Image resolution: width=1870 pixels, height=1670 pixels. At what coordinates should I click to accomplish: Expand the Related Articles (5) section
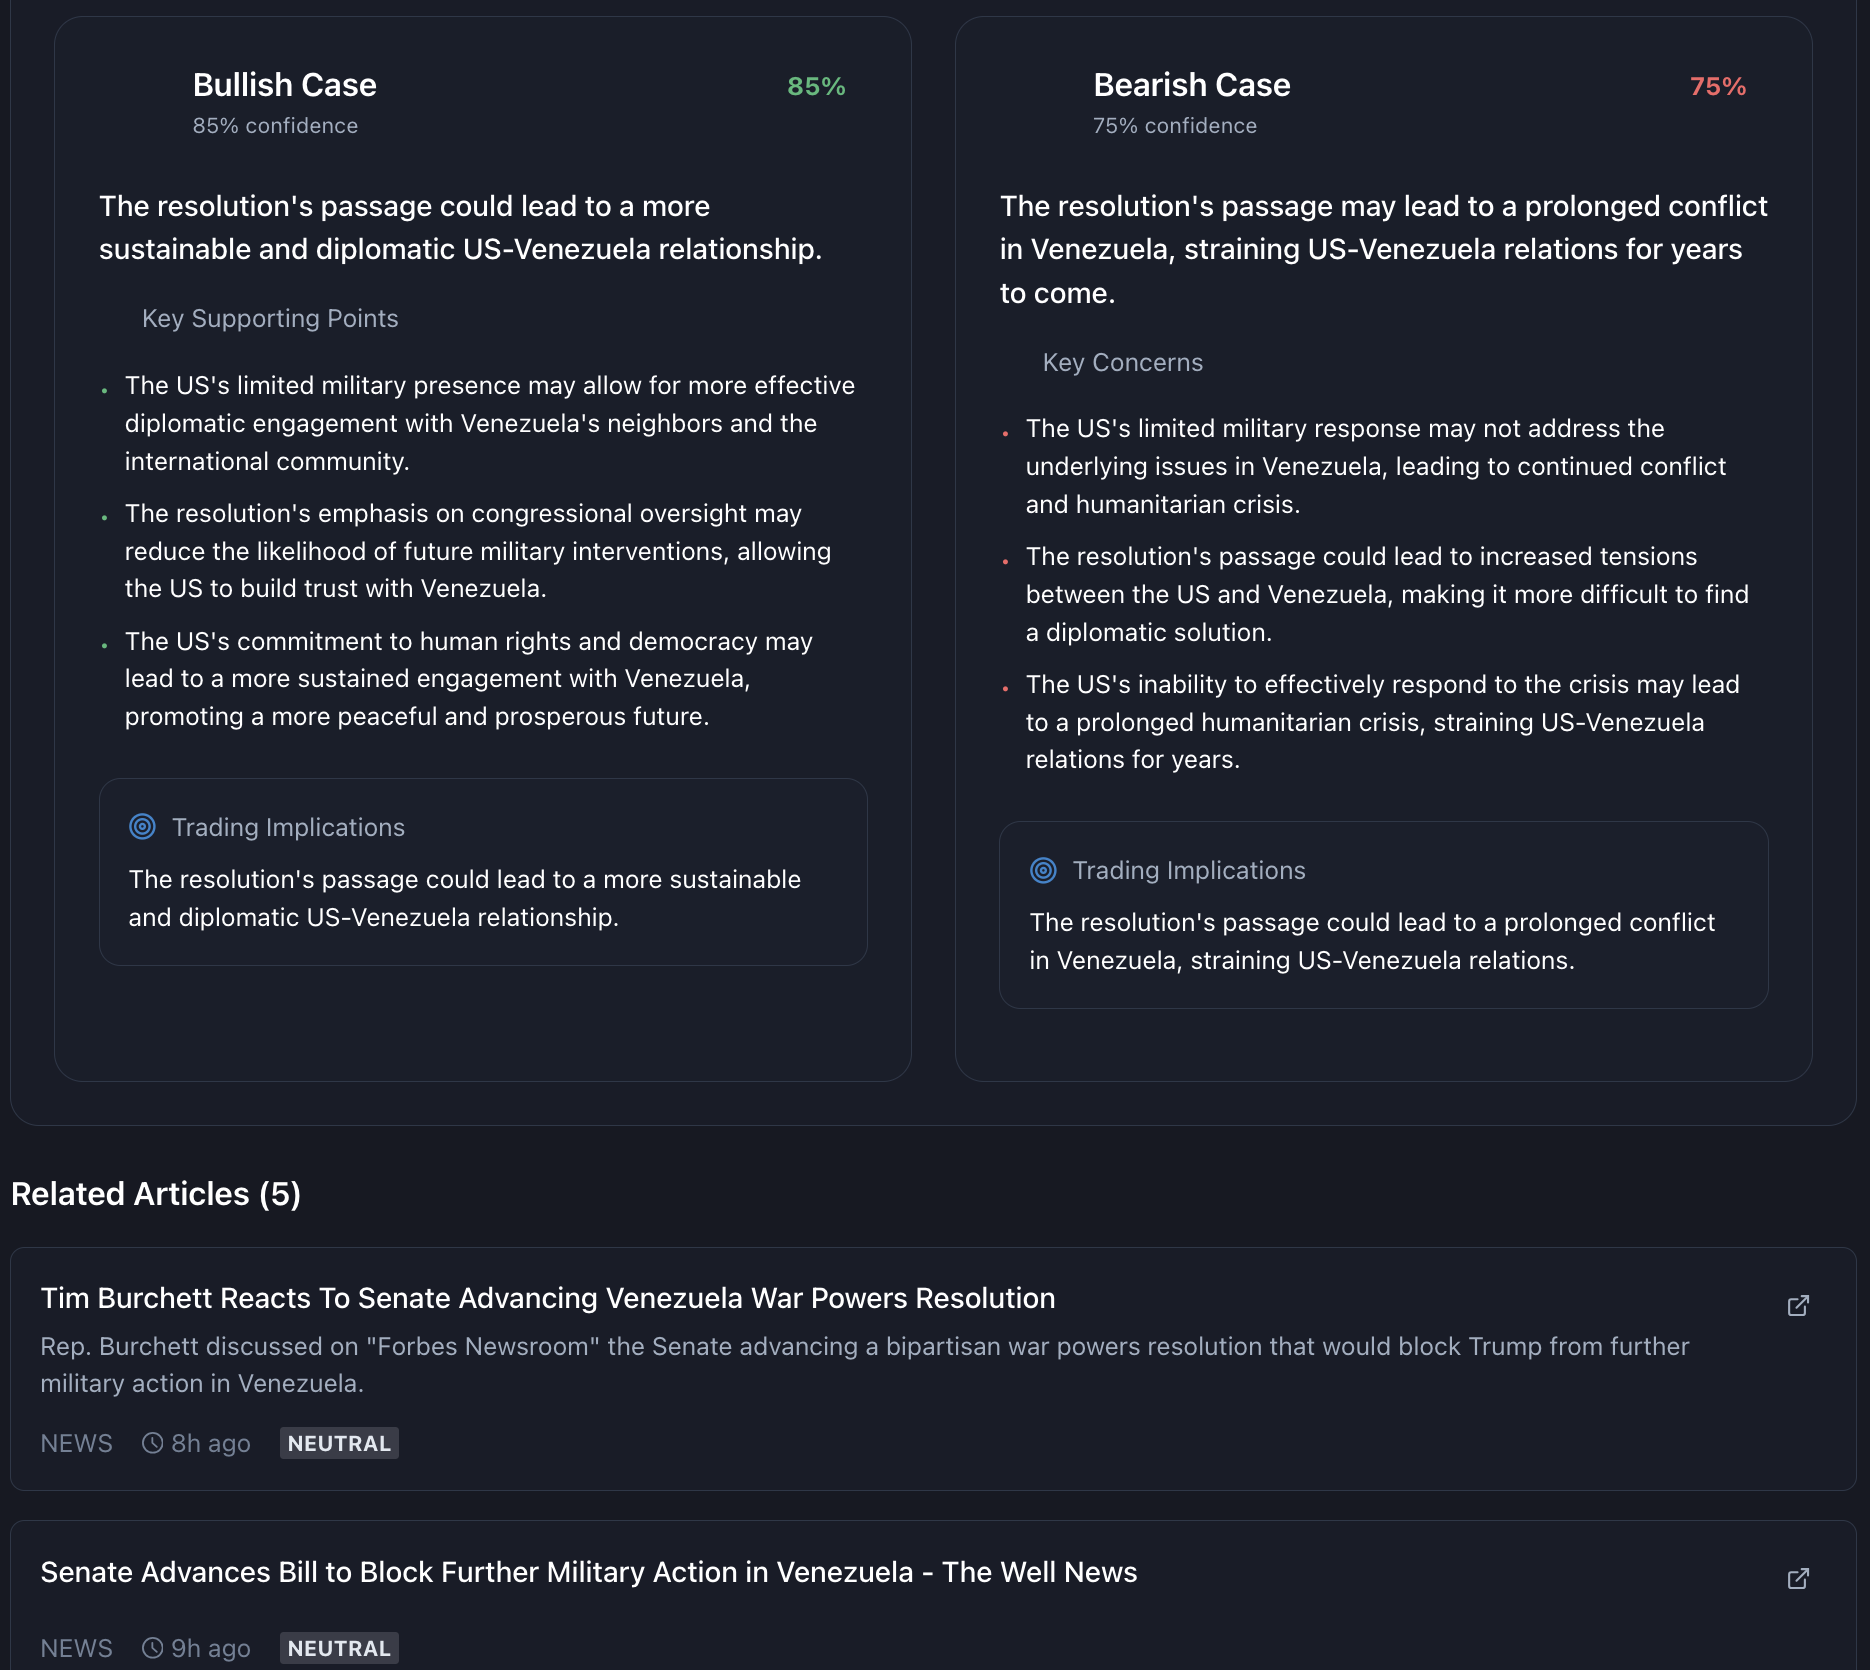155,1193
